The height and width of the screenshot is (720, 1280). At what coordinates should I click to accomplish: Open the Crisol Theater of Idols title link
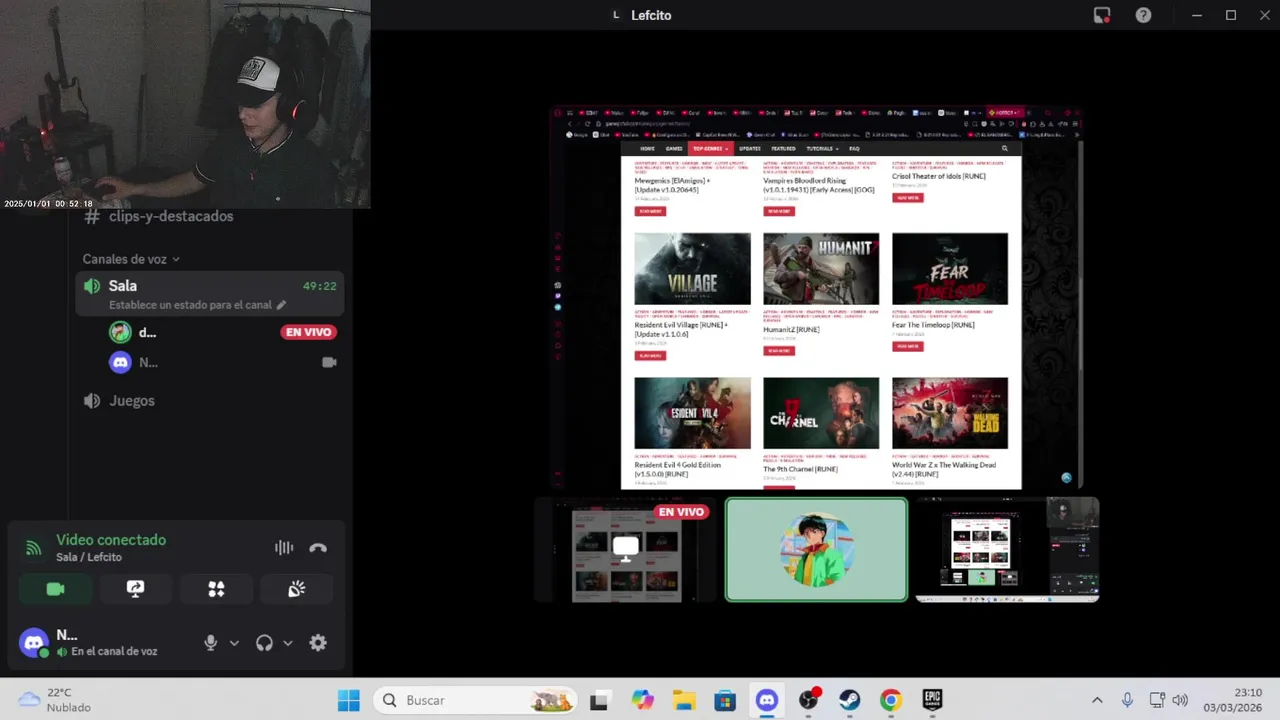[x=939, y=176]
